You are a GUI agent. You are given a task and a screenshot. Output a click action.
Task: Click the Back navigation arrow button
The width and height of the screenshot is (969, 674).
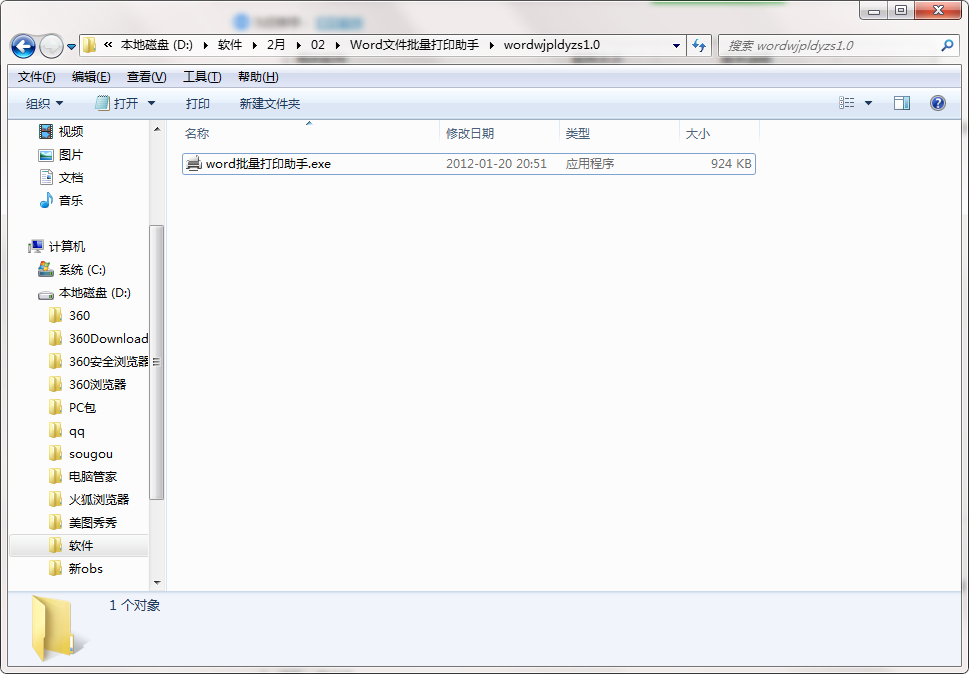point(23,46)
